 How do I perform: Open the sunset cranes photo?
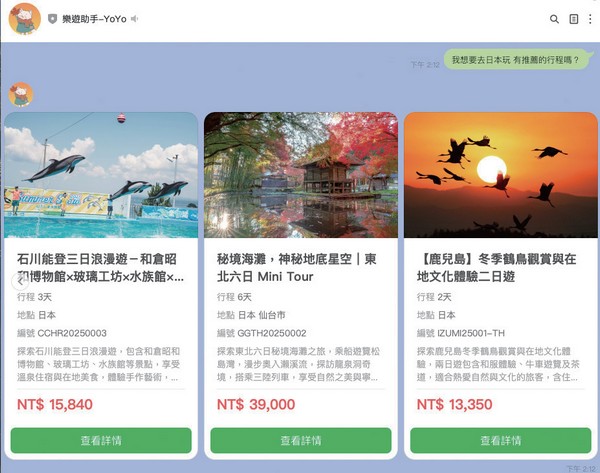tap(501, 175)
